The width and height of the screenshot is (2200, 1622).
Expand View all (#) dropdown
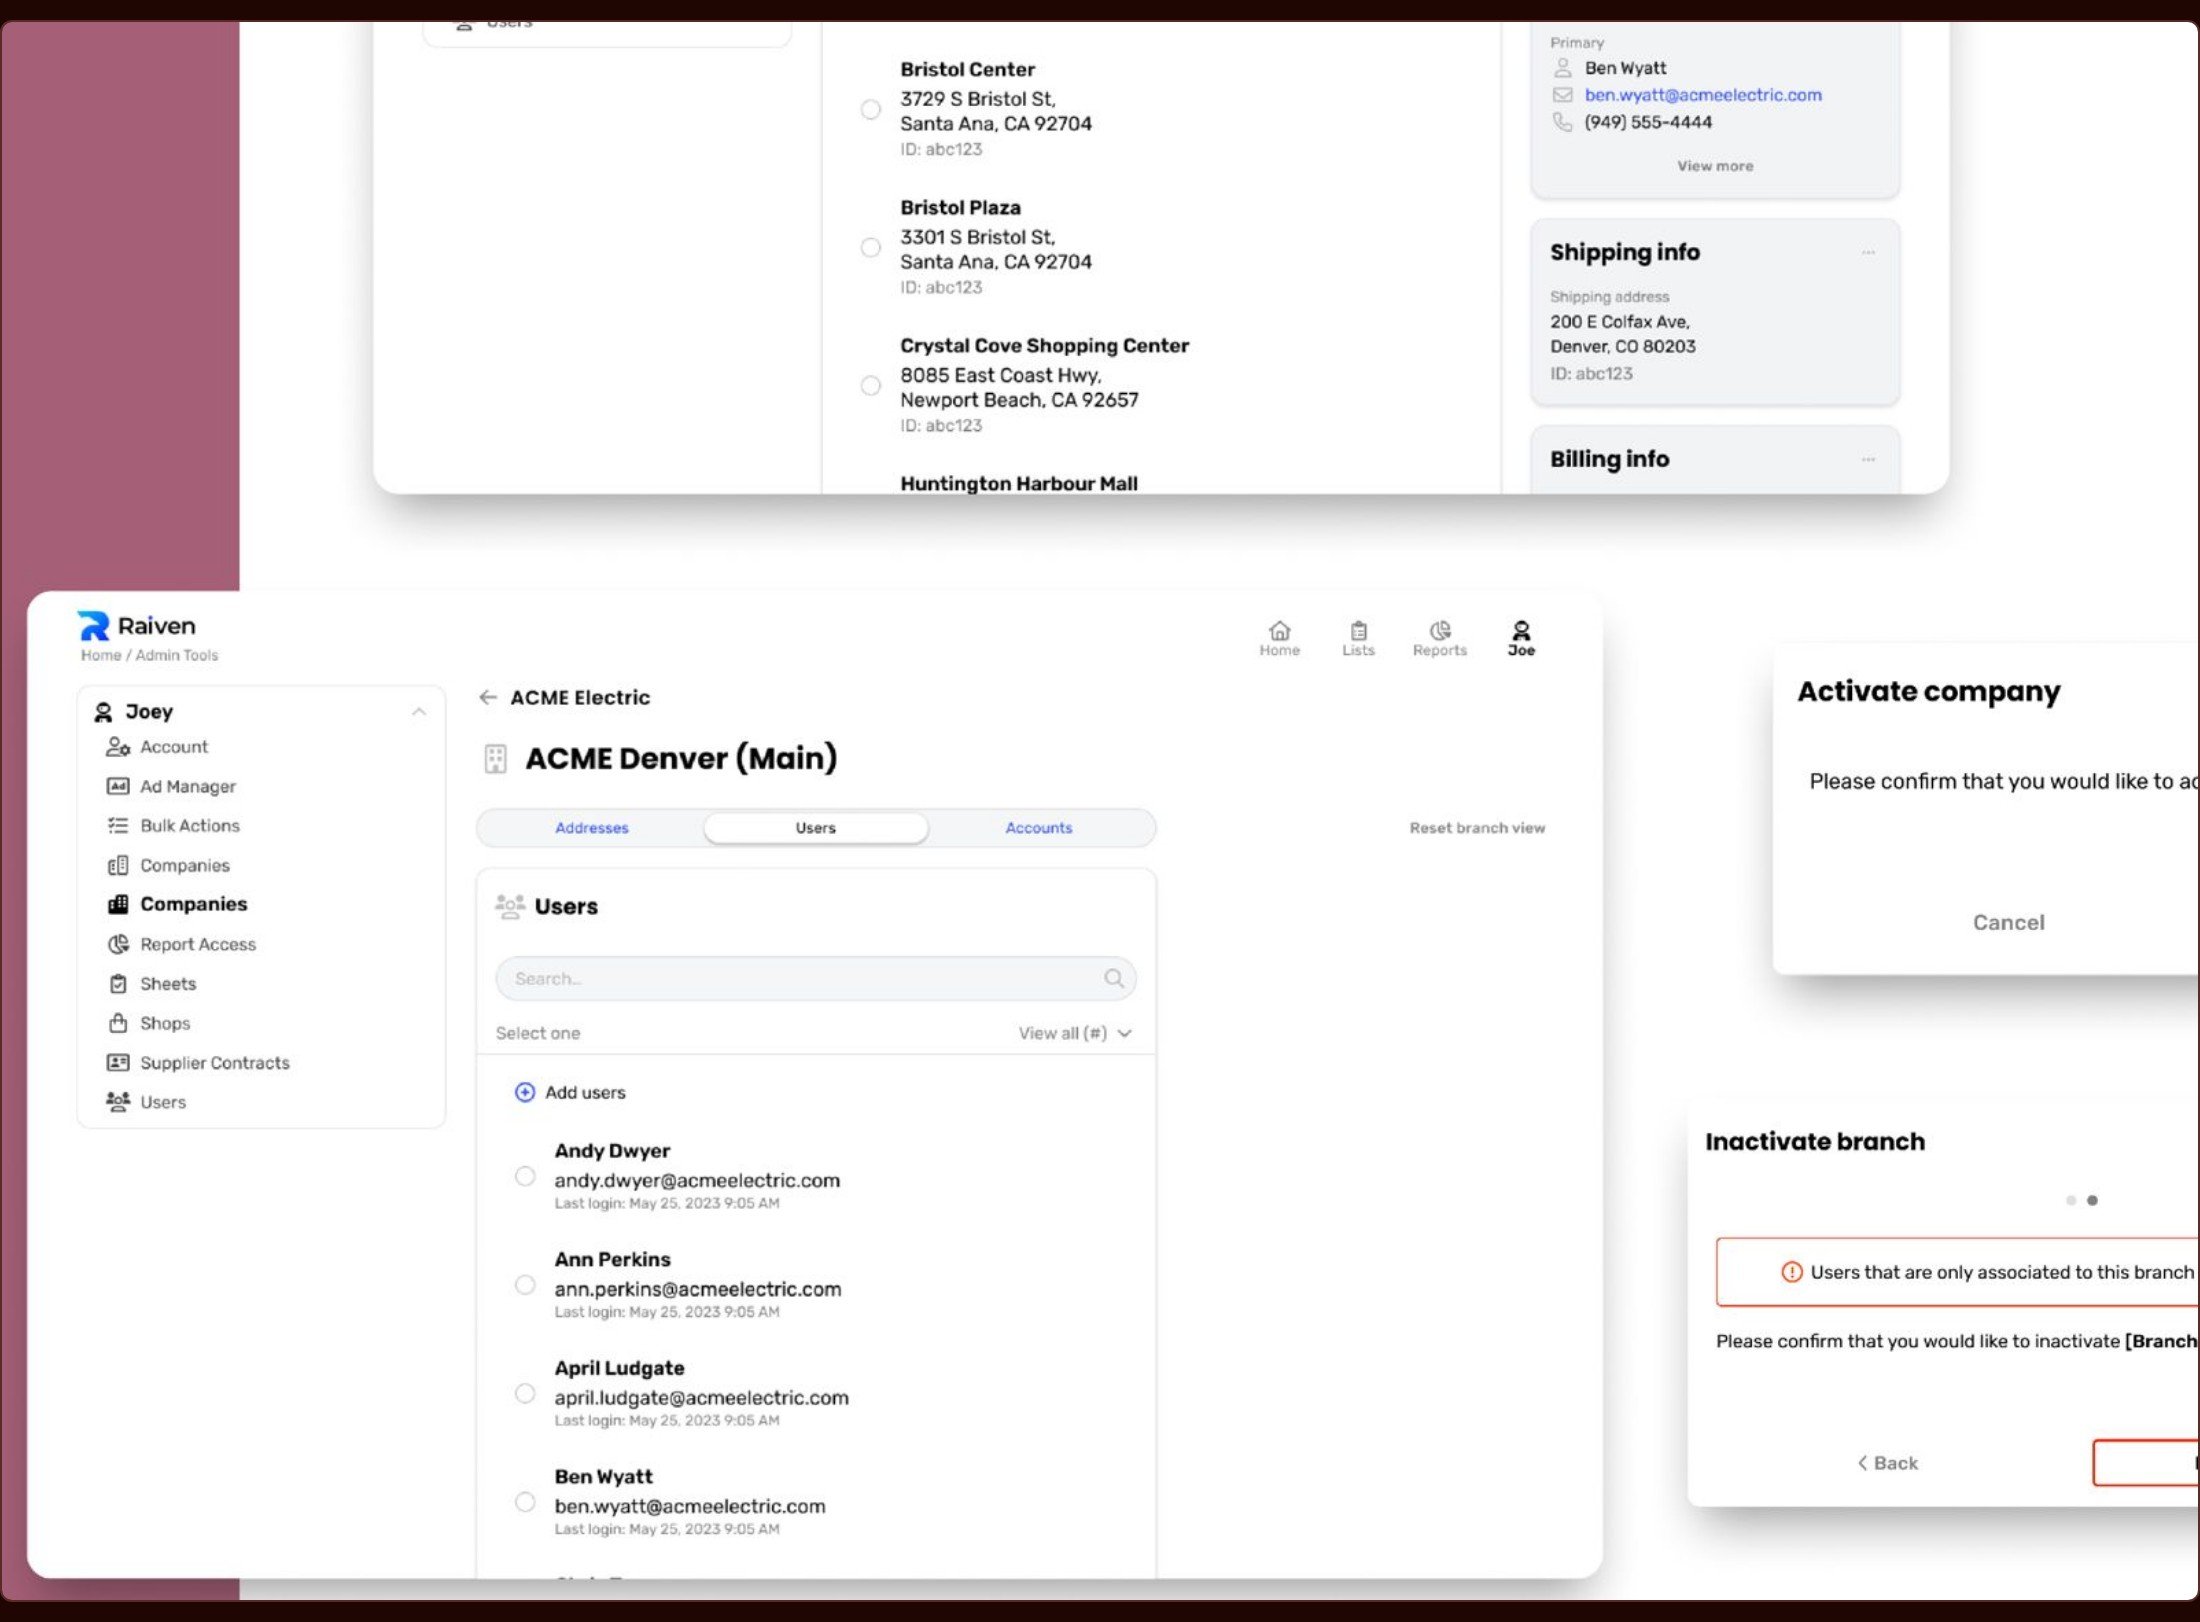[1075, 1033]
